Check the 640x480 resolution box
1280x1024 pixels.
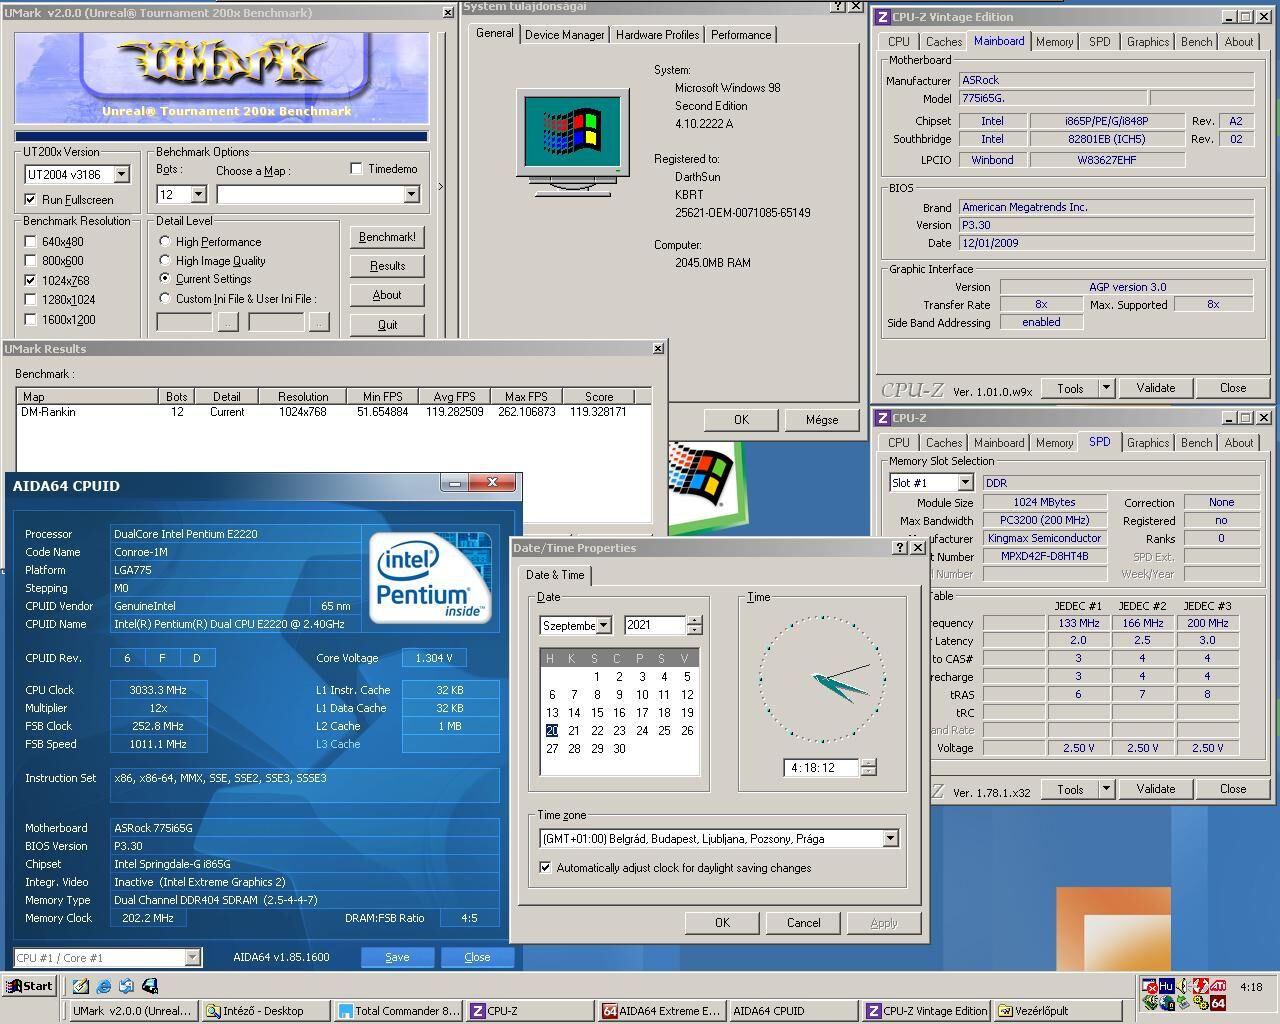pos(30,242)
